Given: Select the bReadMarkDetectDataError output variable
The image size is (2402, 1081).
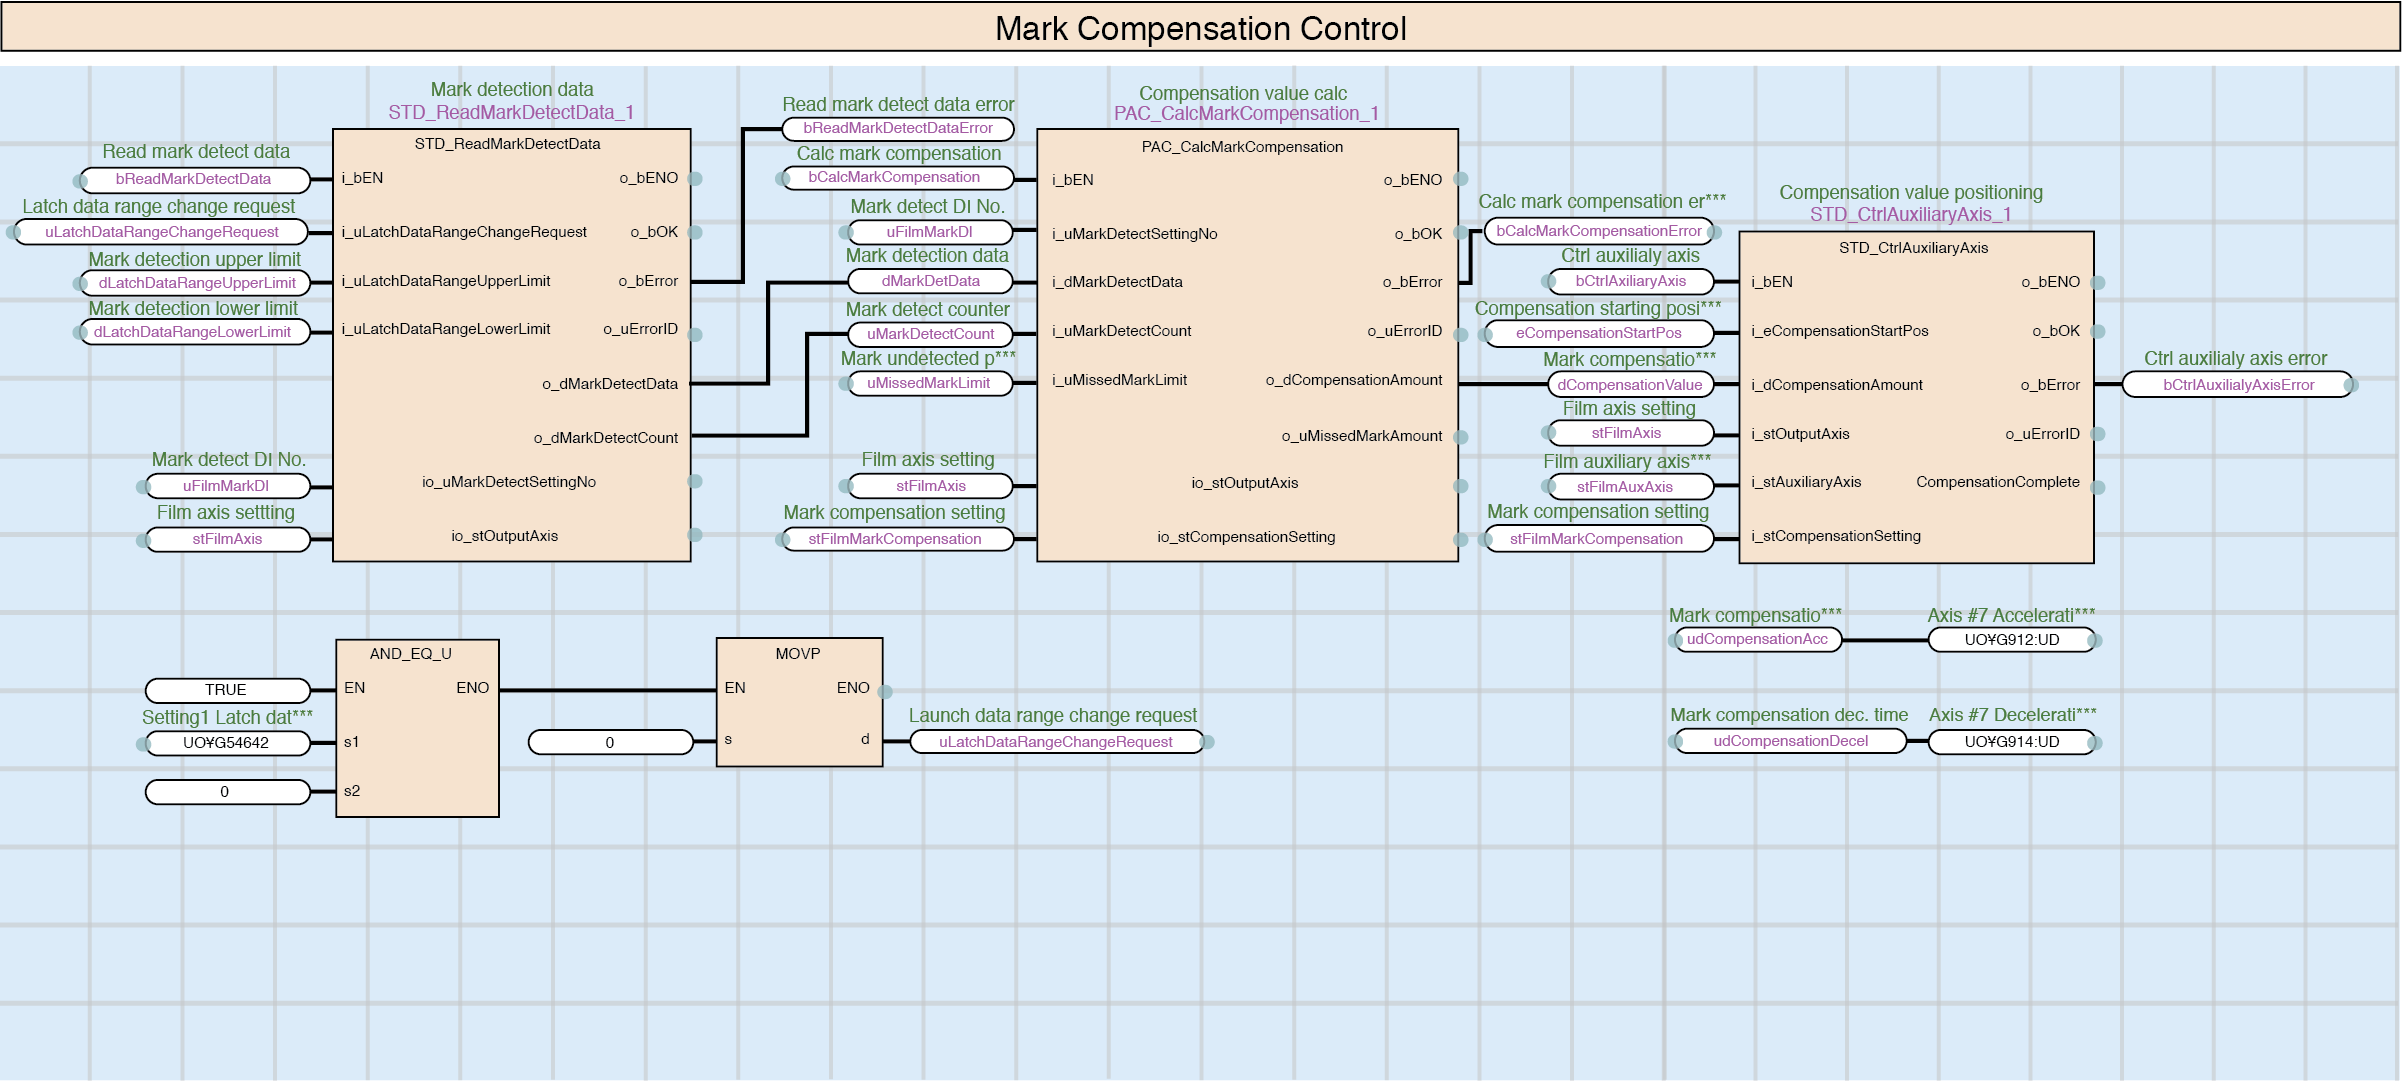Looking at the screenshot, I should pyautogui.click(x=898, y=128).
